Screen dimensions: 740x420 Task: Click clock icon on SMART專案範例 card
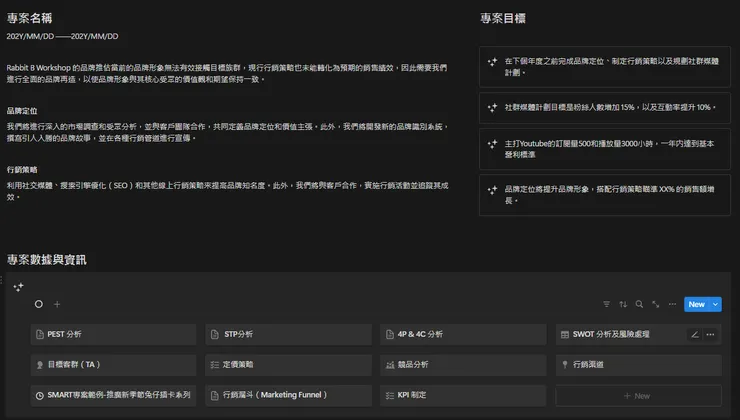40,395
